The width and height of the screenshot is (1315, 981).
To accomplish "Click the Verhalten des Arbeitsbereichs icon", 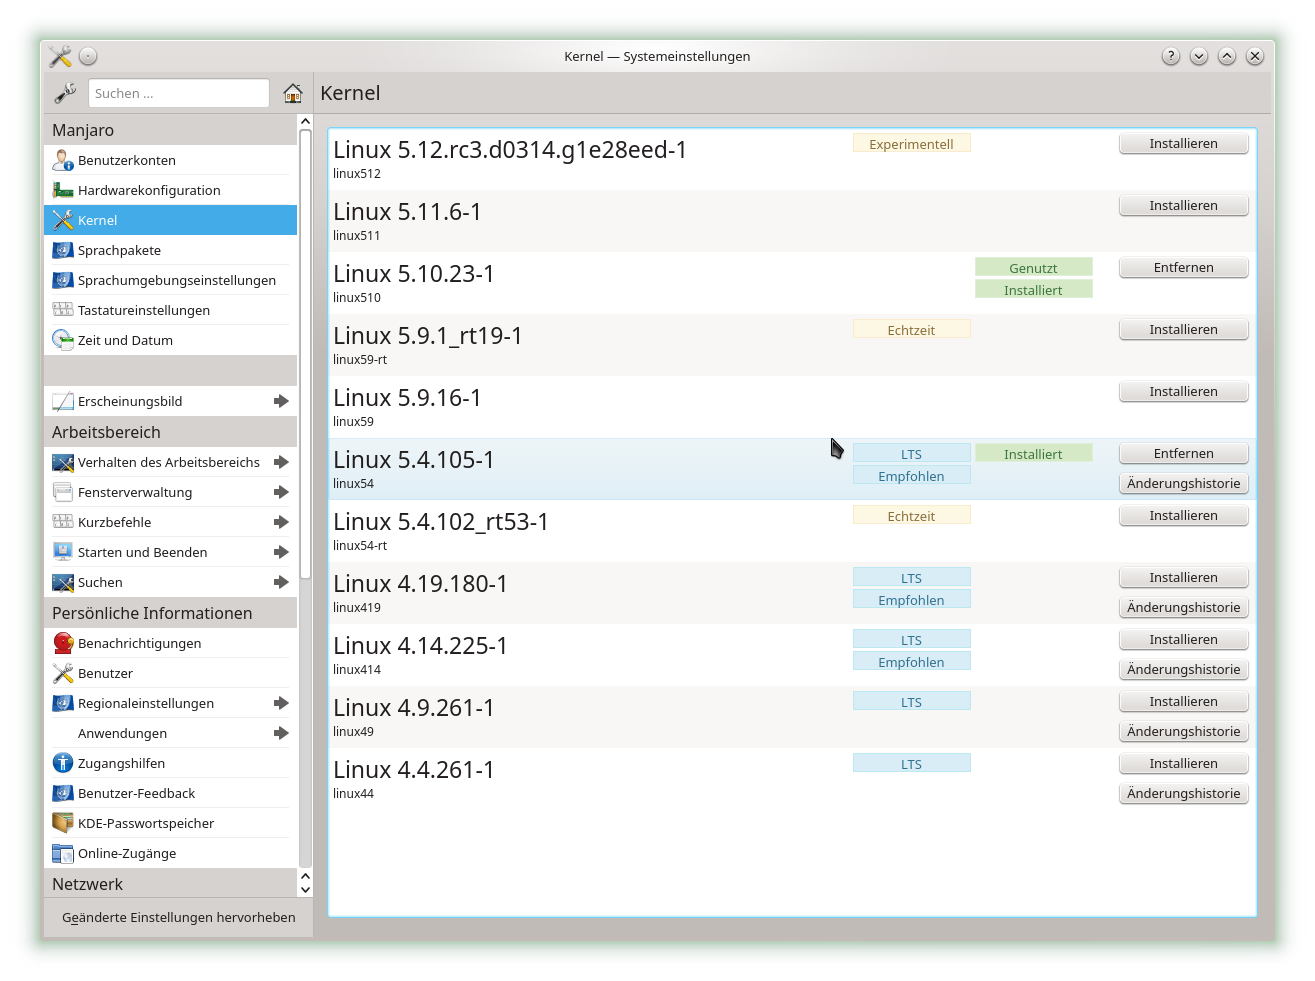I will click(x=63, y=462).
